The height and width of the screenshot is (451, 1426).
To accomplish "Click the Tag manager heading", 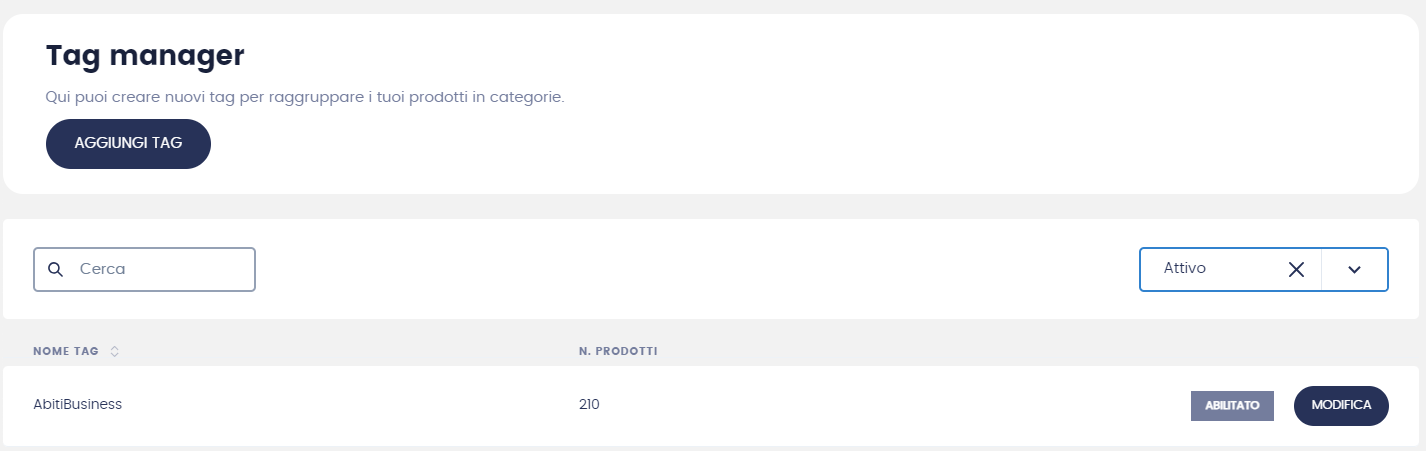I will [x=145, y=55].
